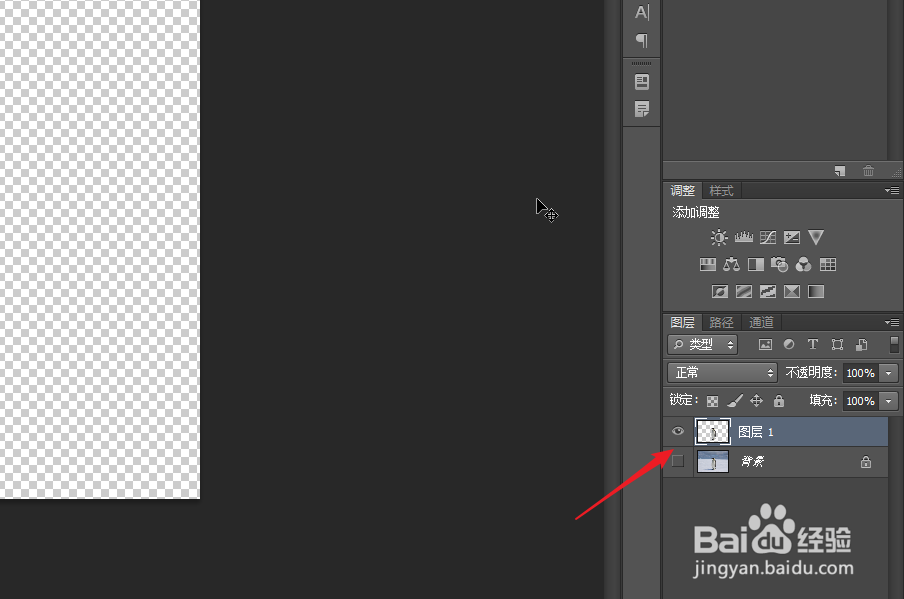The width and height of the screenshot is (904, 599).
Task: Add a Vibrance adjustment
Action: tap(816, 237)
